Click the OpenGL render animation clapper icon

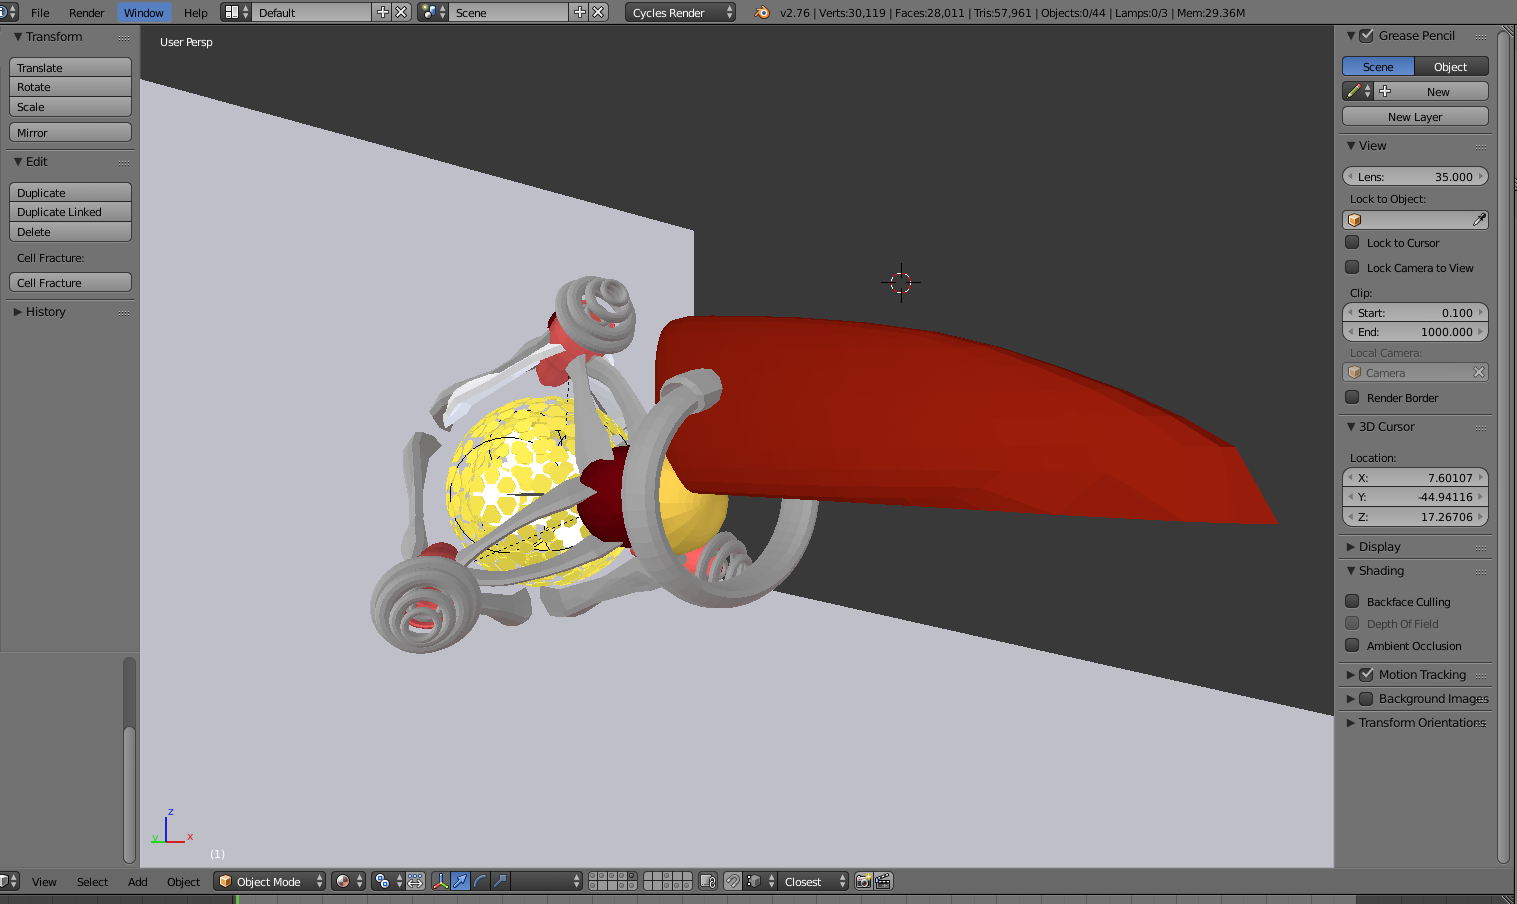pos(883,881)
